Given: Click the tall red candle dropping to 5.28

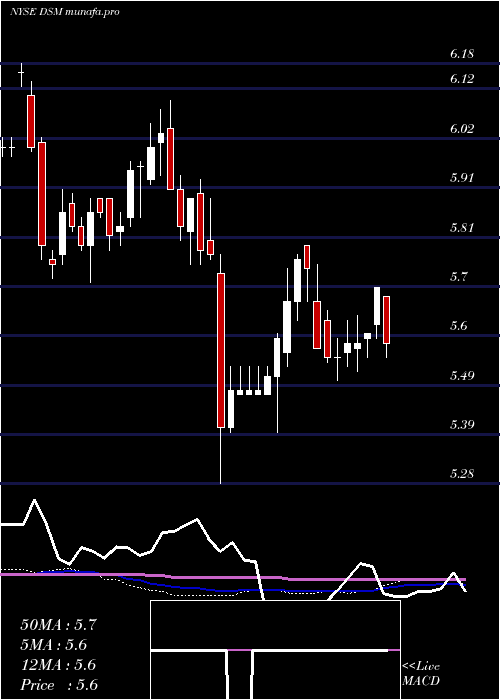Looking at the screenshot, I should click(x=221, y=350).
